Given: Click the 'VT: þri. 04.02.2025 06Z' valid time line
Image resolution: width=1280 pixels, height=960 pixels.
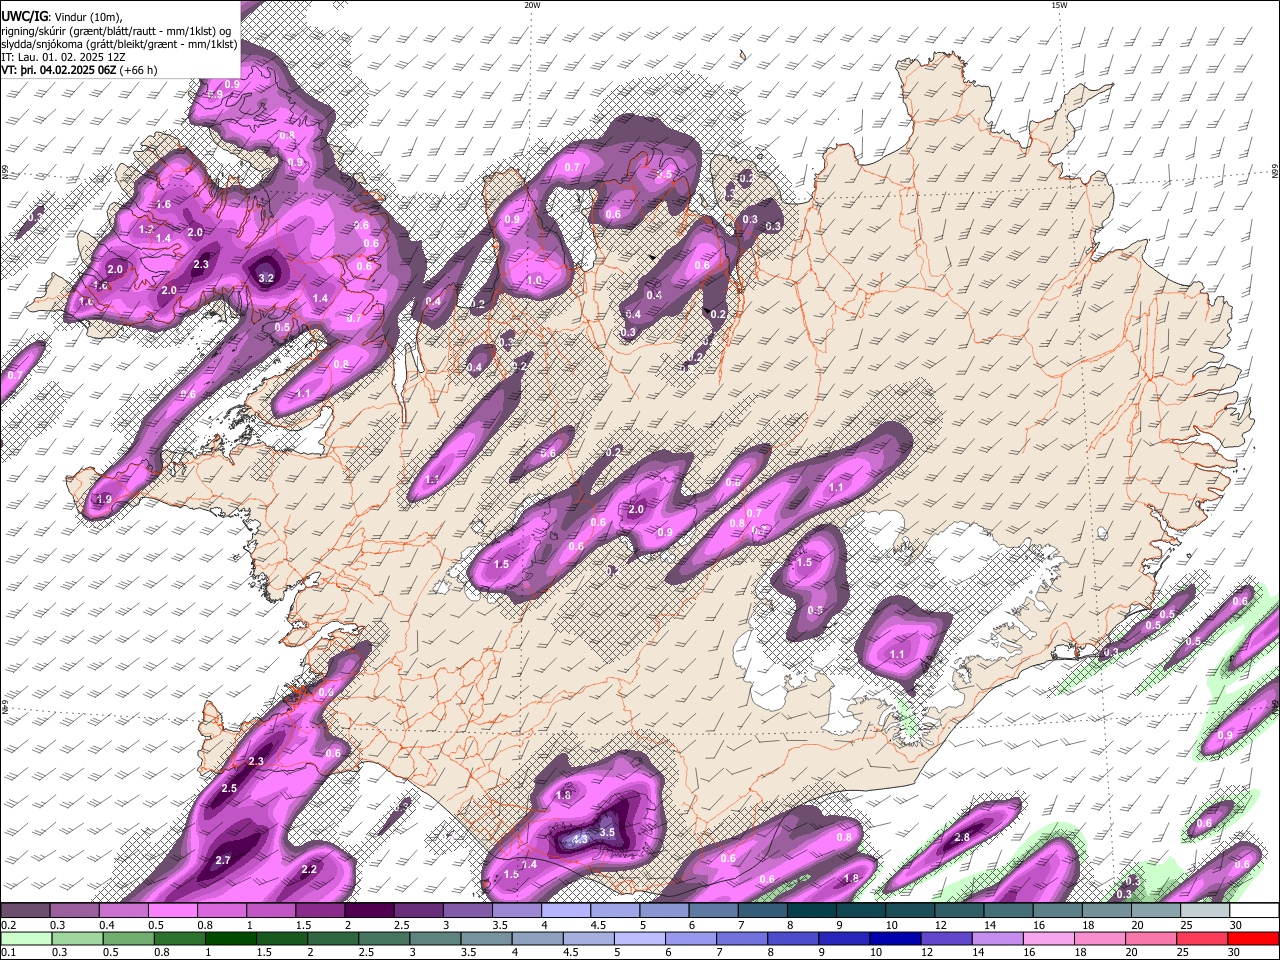Looking at the screenshot, I should pyautogui.click(x=58, y=70).
